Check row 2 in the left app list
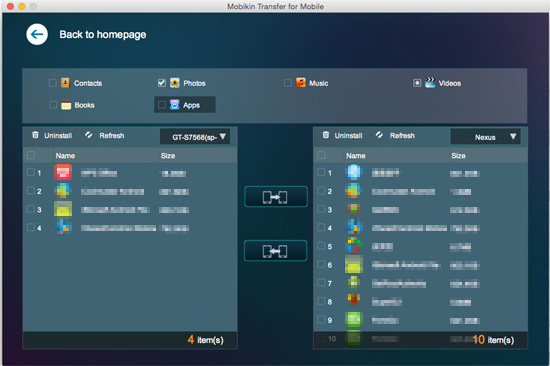Viewport: 550px width, 366px height. point(31,191)
